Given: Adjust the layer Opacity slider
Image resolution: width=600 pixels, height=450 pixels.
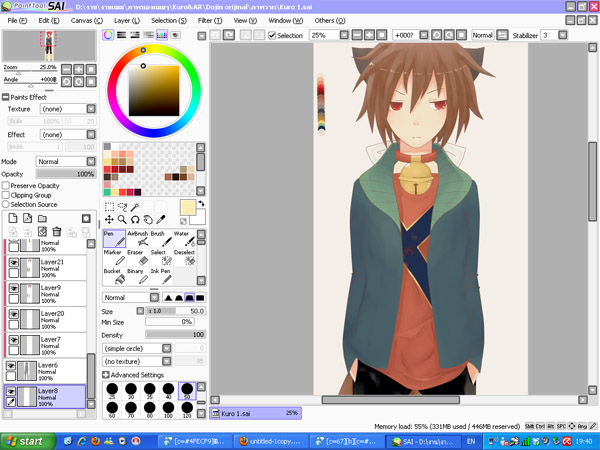Looking at the screenshot, I should click(66, 174).
